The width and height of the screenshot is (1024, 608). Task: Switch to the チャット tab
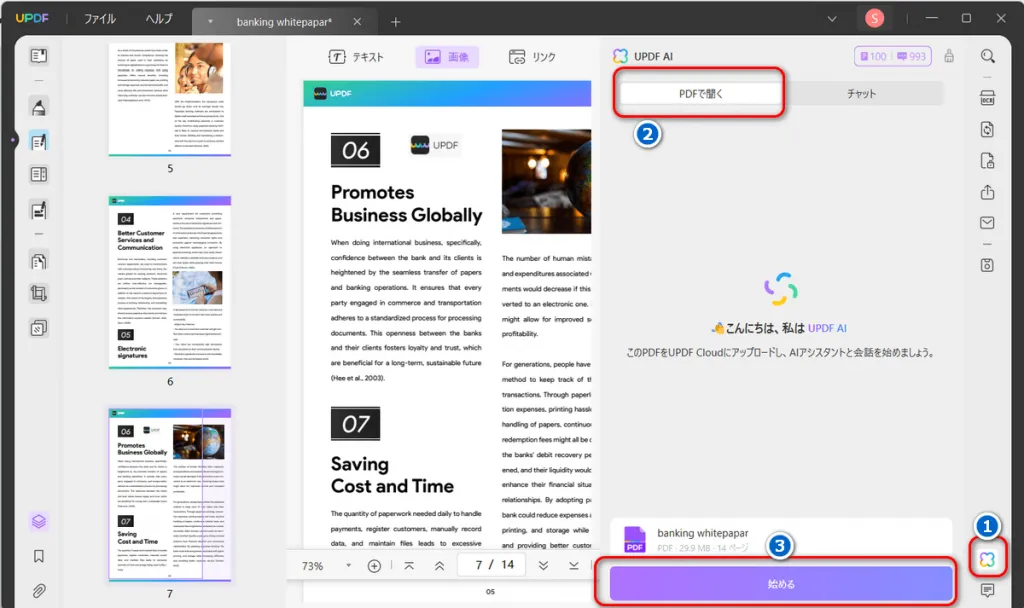861,94
